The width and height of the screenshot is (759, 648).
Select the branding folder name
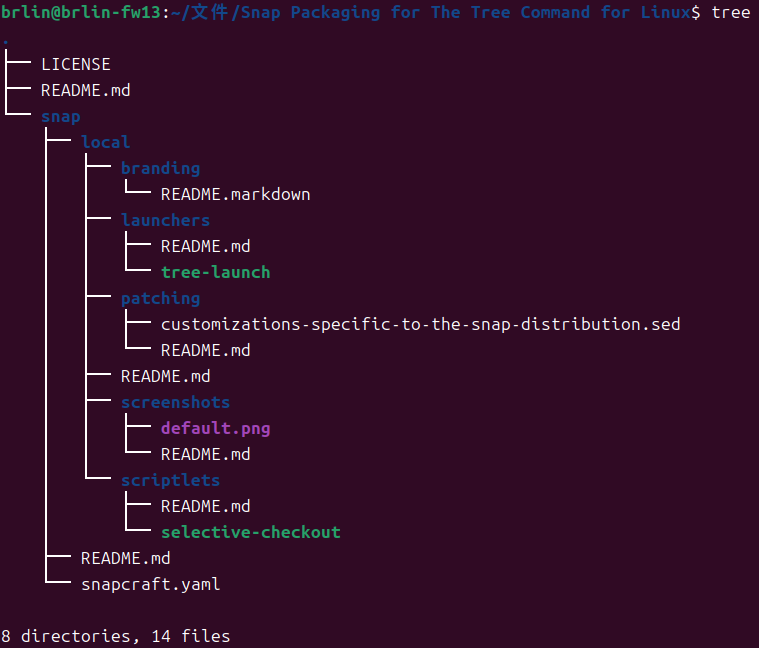(x=160, y=168)
